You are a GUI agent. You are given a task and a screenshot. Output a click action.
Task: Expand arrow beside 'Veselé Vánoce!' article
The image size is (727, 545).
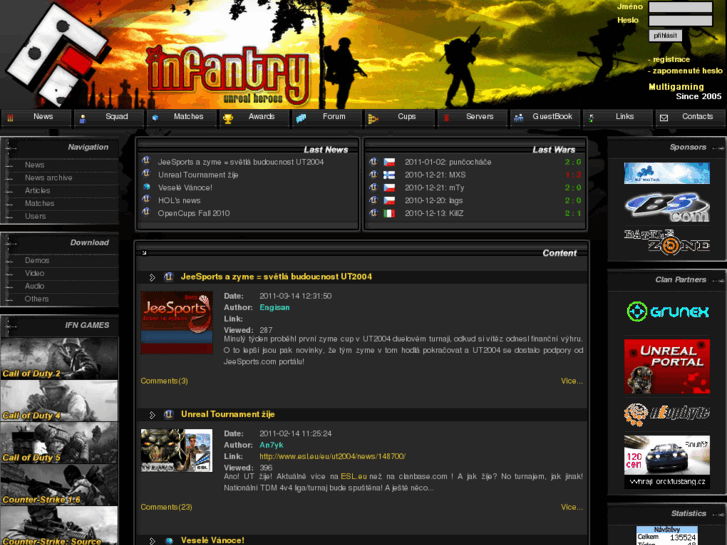point(152,541)
